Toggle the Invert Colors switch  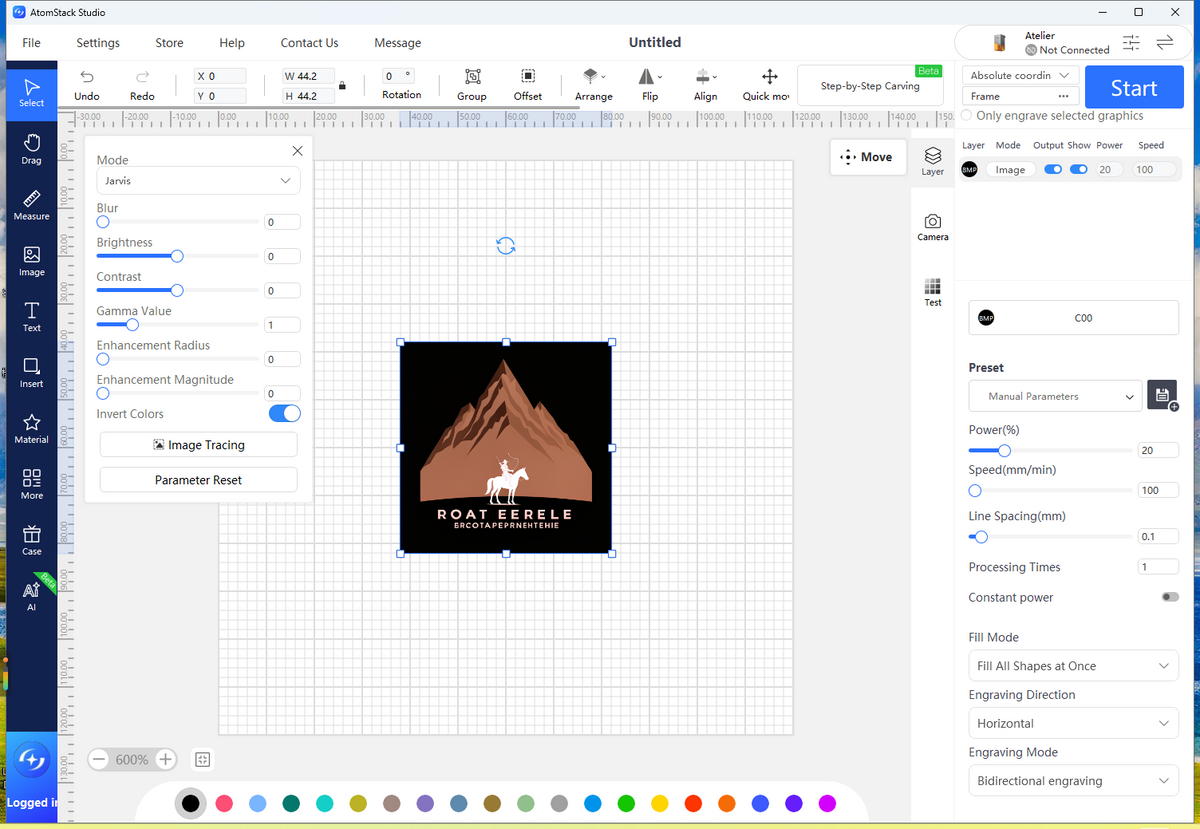tap(284, 413)
